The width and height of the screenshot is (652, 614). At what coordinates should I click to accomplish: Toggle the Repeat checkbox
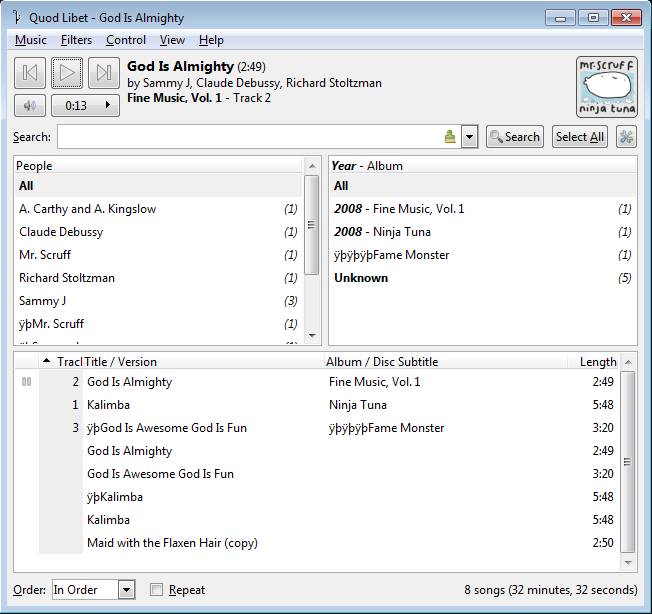(156, 589)
